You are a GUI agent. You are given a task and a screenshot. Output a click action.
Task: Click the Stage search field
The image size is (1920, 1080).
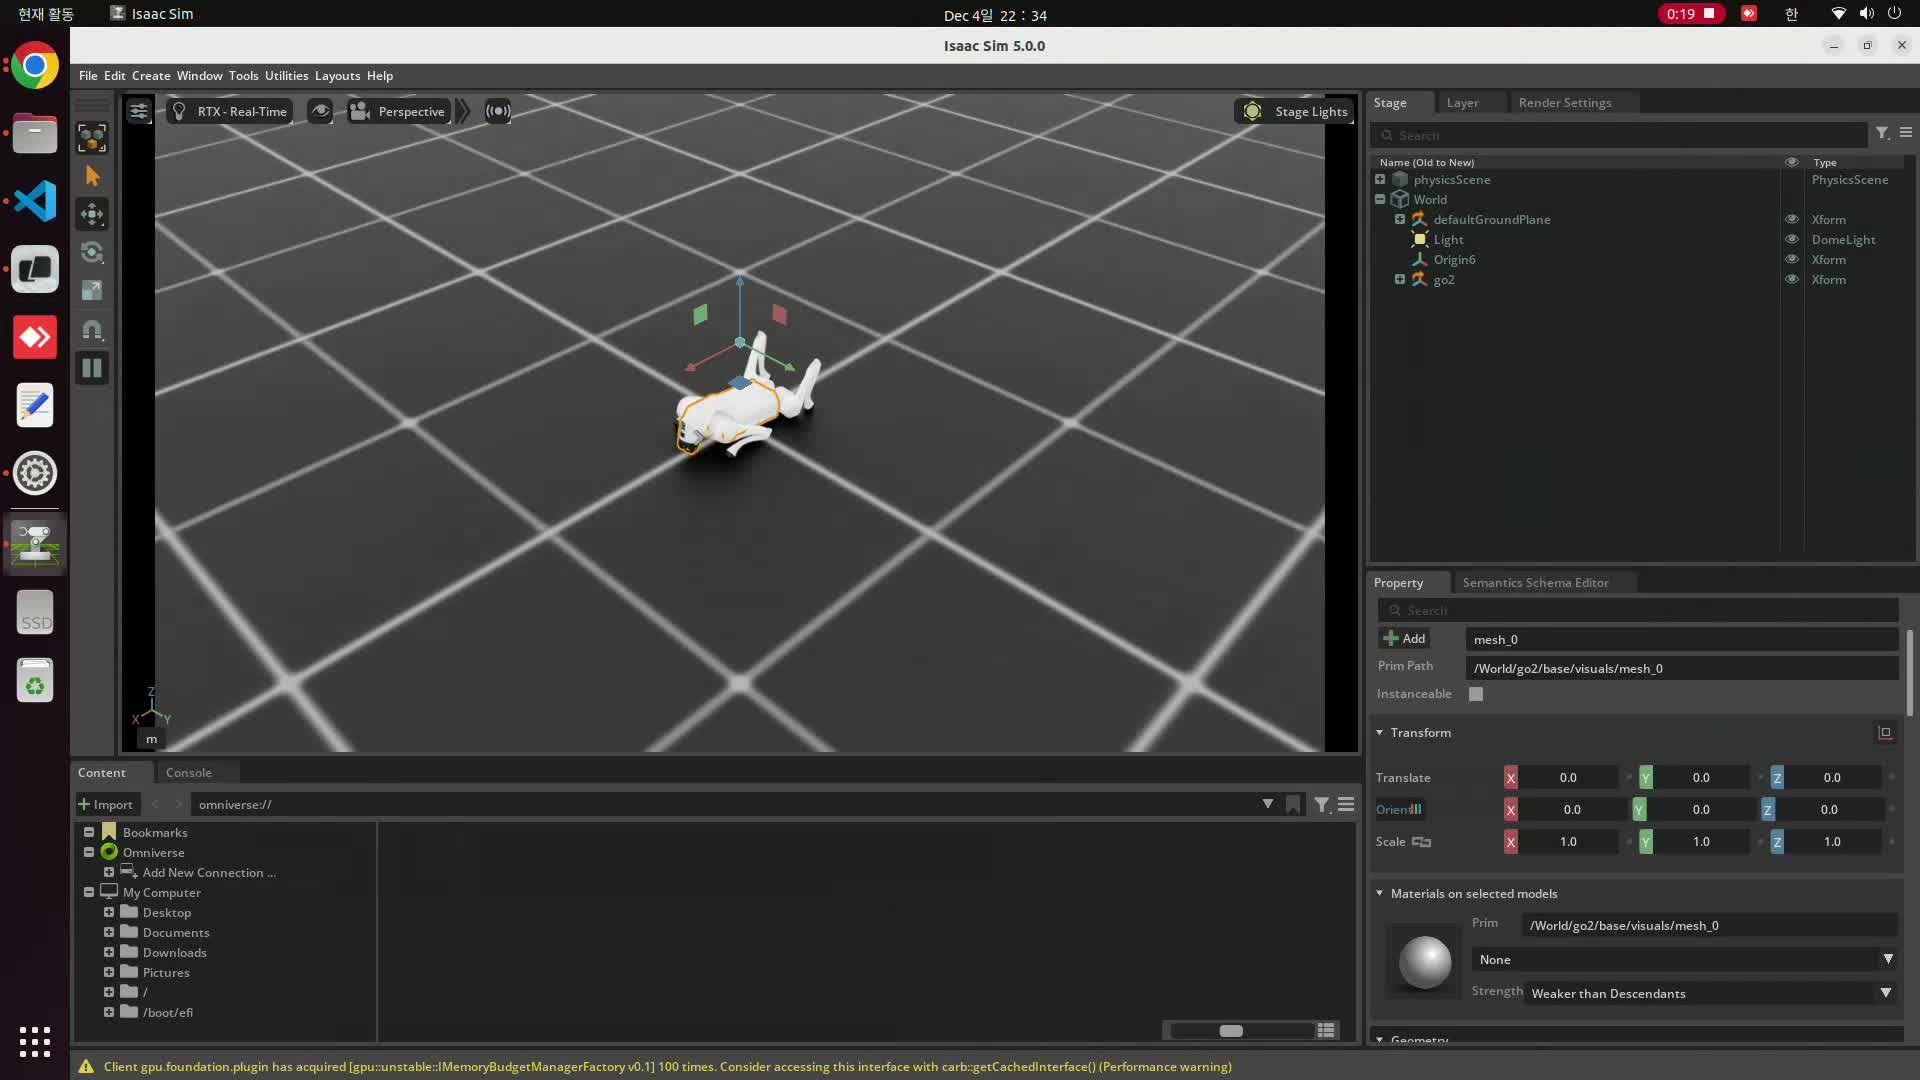click(x=1619, y=135)
